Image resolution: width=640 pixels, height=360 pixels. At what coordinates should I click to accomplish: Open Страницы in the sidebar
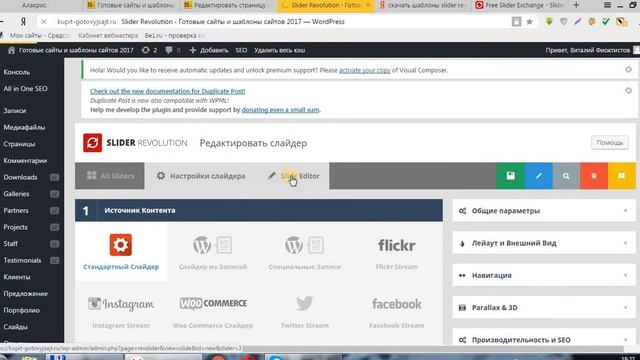(19, 144)
